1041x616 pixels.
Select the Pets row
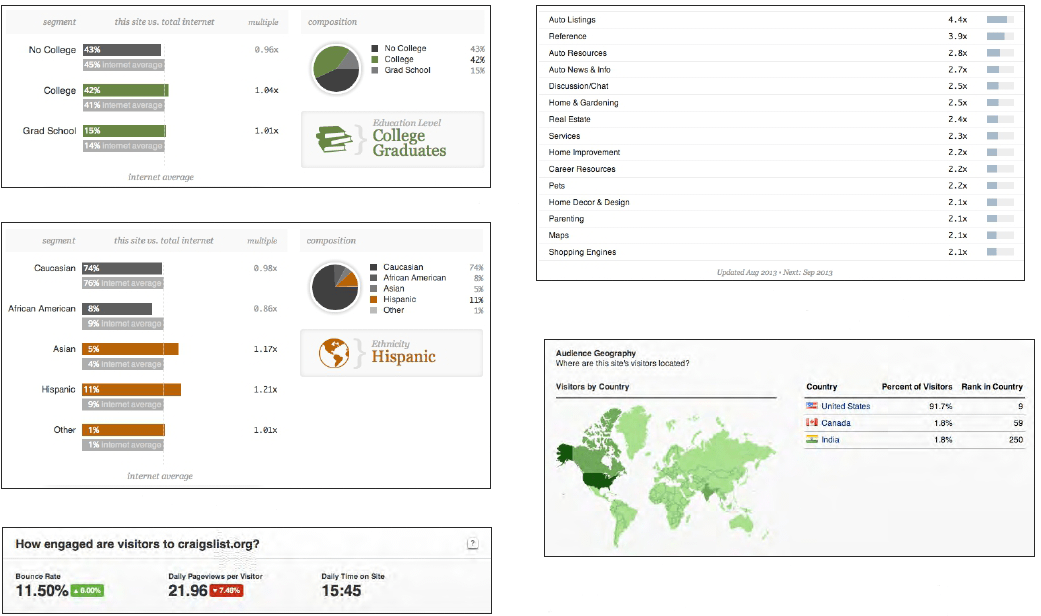[x=781, y=186]
